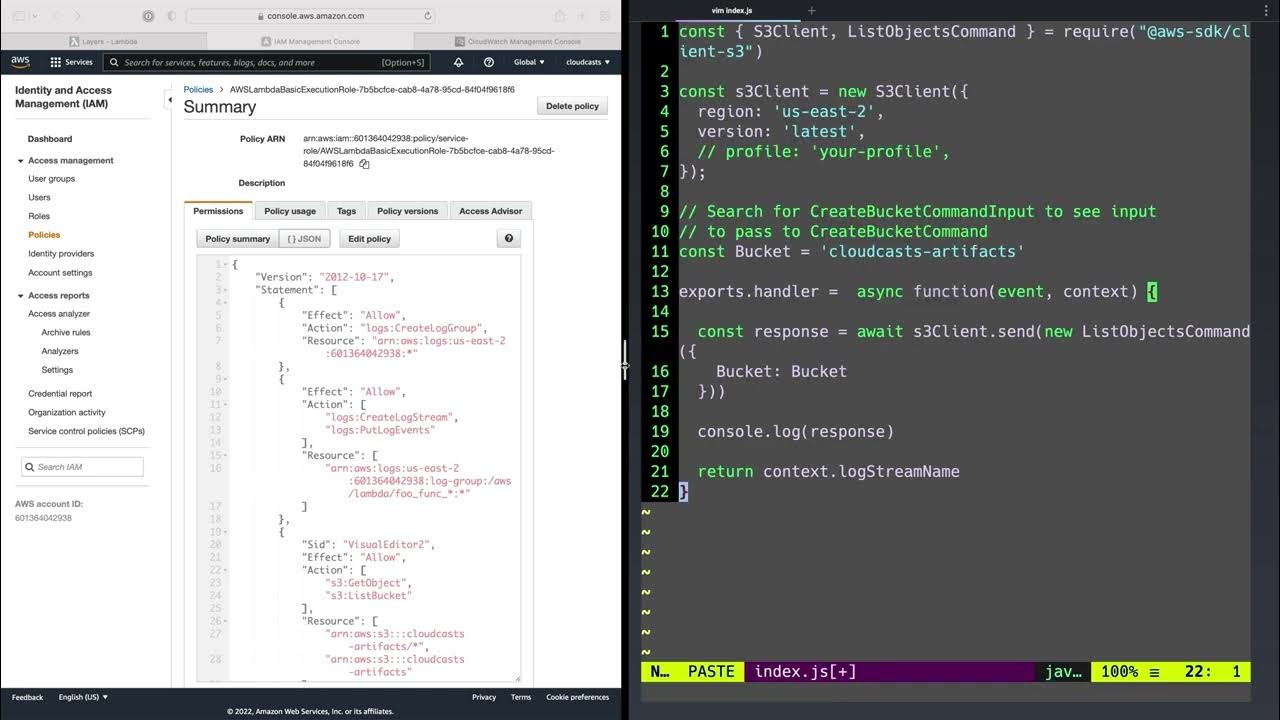Open the Services grid menu

(72, 62)
